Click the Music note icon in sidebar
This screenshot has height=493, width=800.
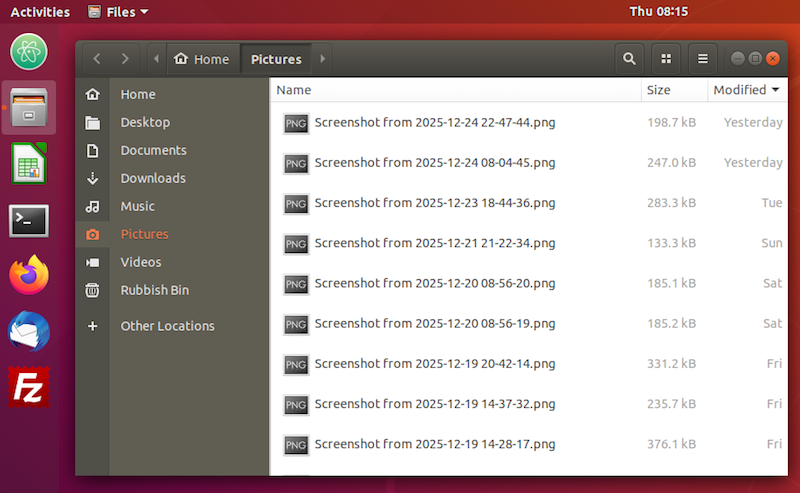click(x=92, y=206)
